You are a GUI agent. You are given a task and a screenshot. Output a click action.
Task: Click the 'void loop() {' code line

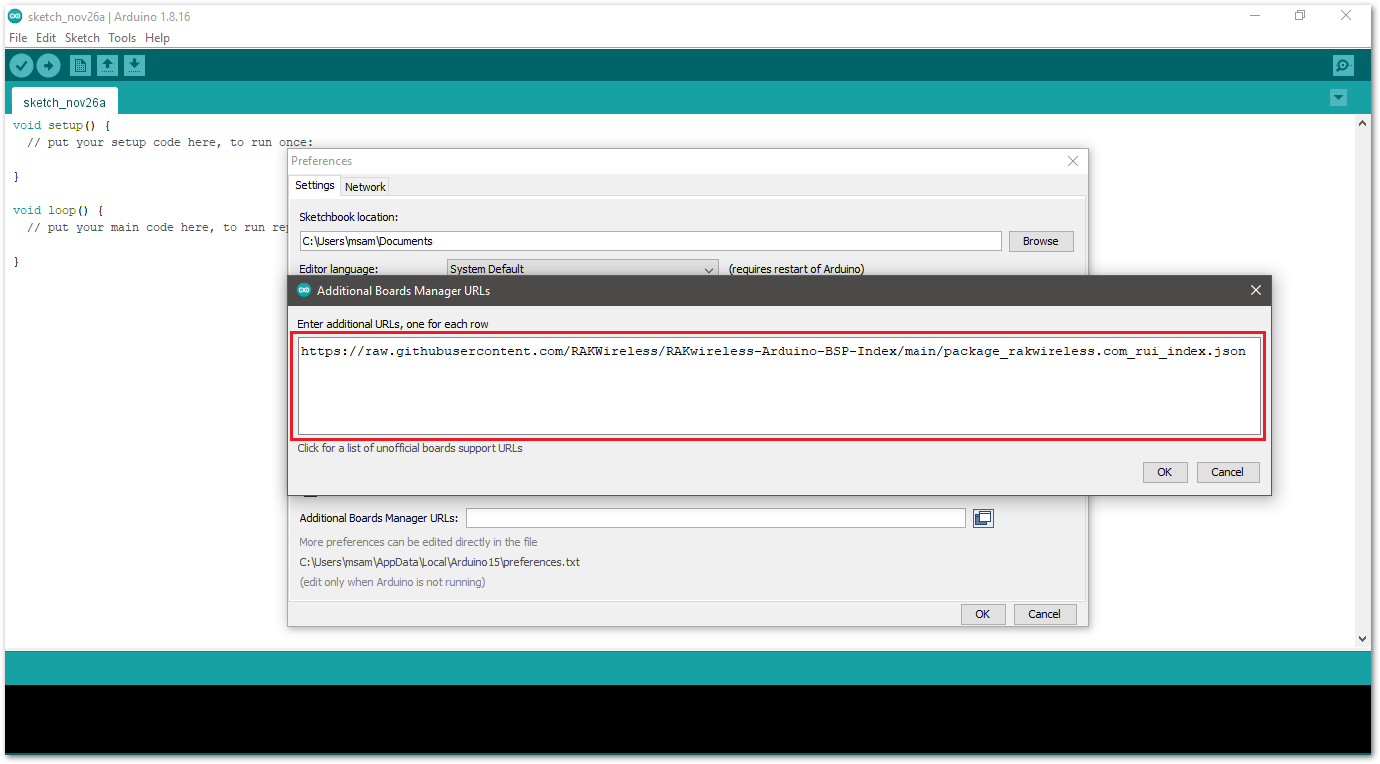click(x=58, y=211)
